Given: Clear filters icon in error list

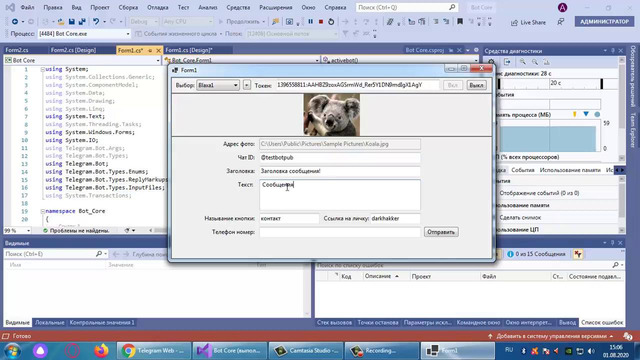Looking at the screenshot, I should point(578,254).
